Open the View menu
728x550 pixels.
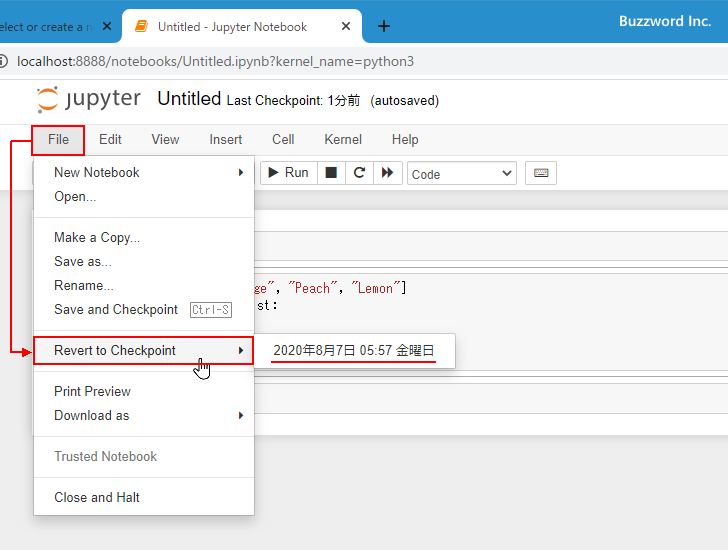(x=165, y=140)
